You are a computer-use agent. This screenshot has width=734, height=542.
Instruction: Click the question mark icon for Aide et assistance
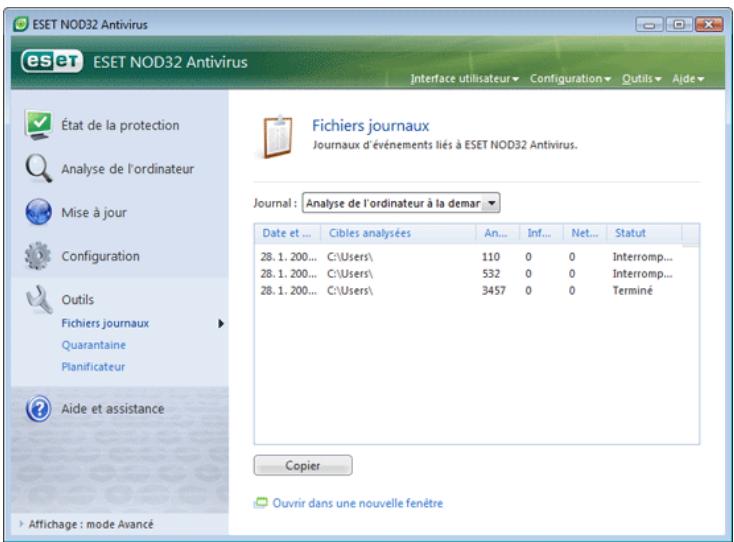pos(38,409)
